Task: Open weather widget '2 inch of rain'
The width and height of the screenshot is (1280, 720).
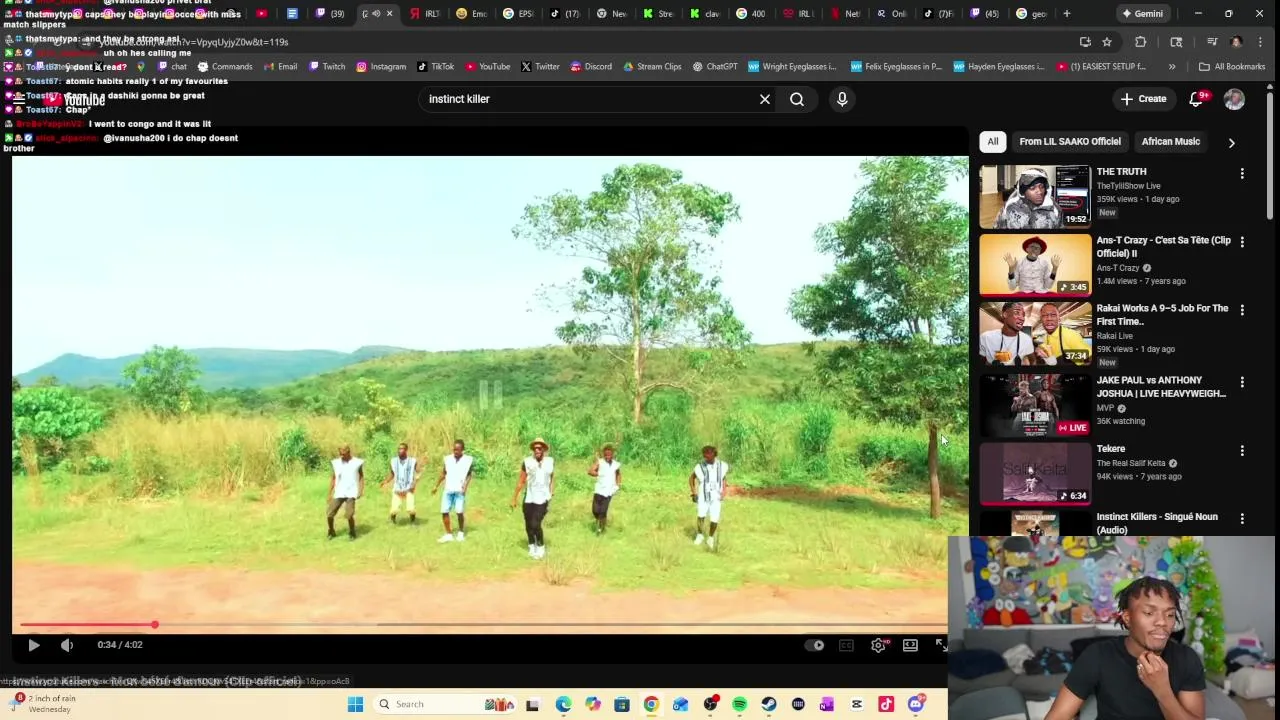Action: tap(44, 704)
